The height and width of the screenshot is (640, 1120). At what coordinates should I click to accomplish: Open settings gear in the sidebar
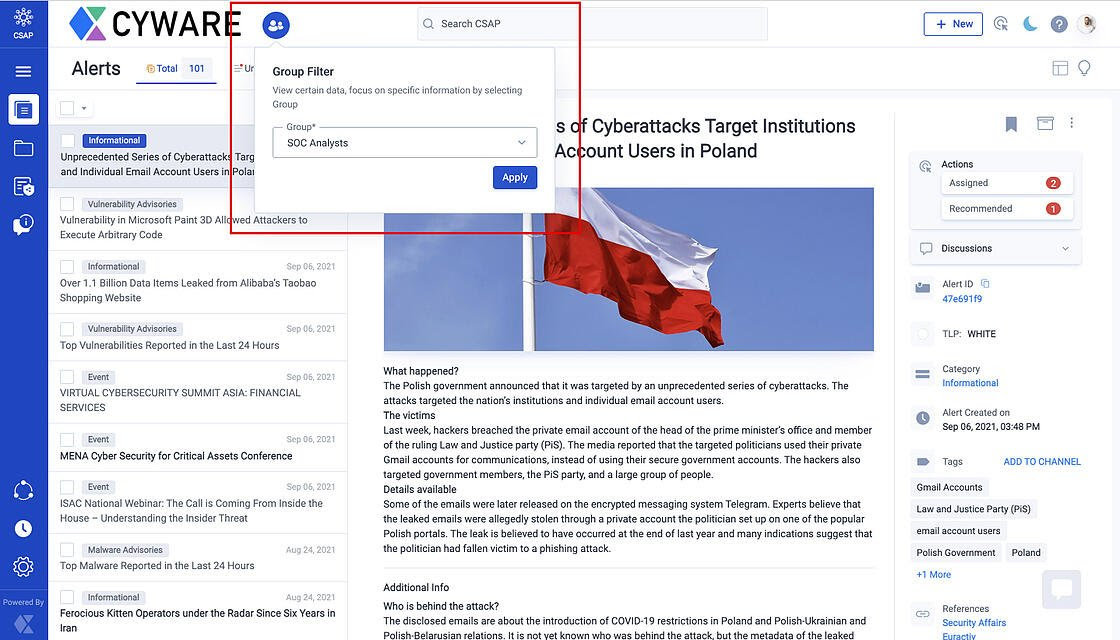point(23,567)
